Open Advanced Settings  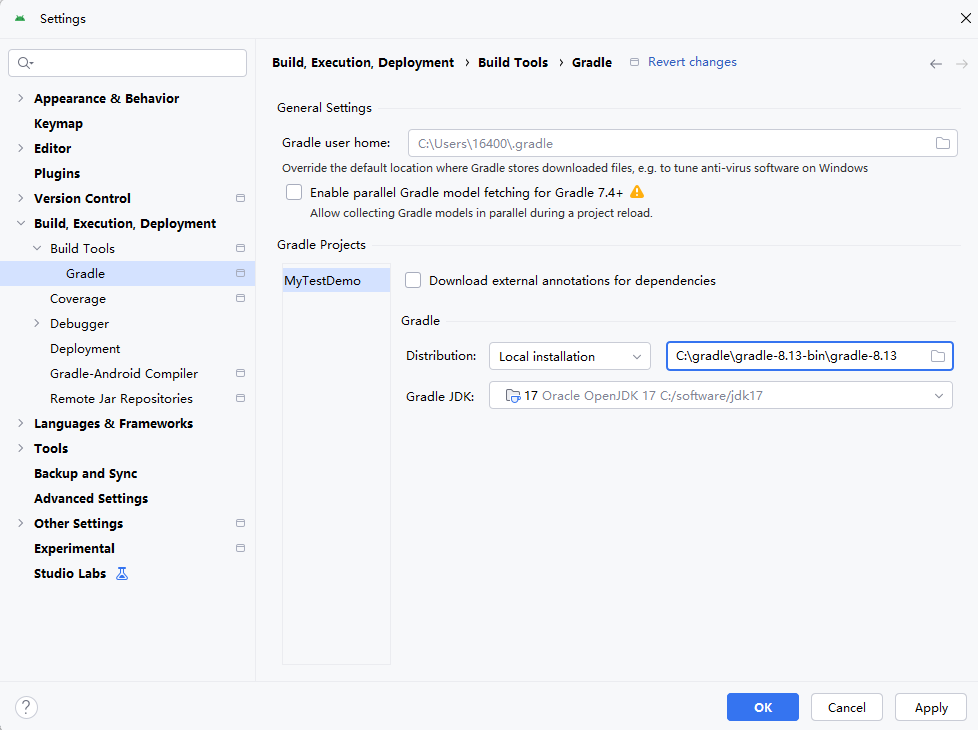(x=91, y=499)
